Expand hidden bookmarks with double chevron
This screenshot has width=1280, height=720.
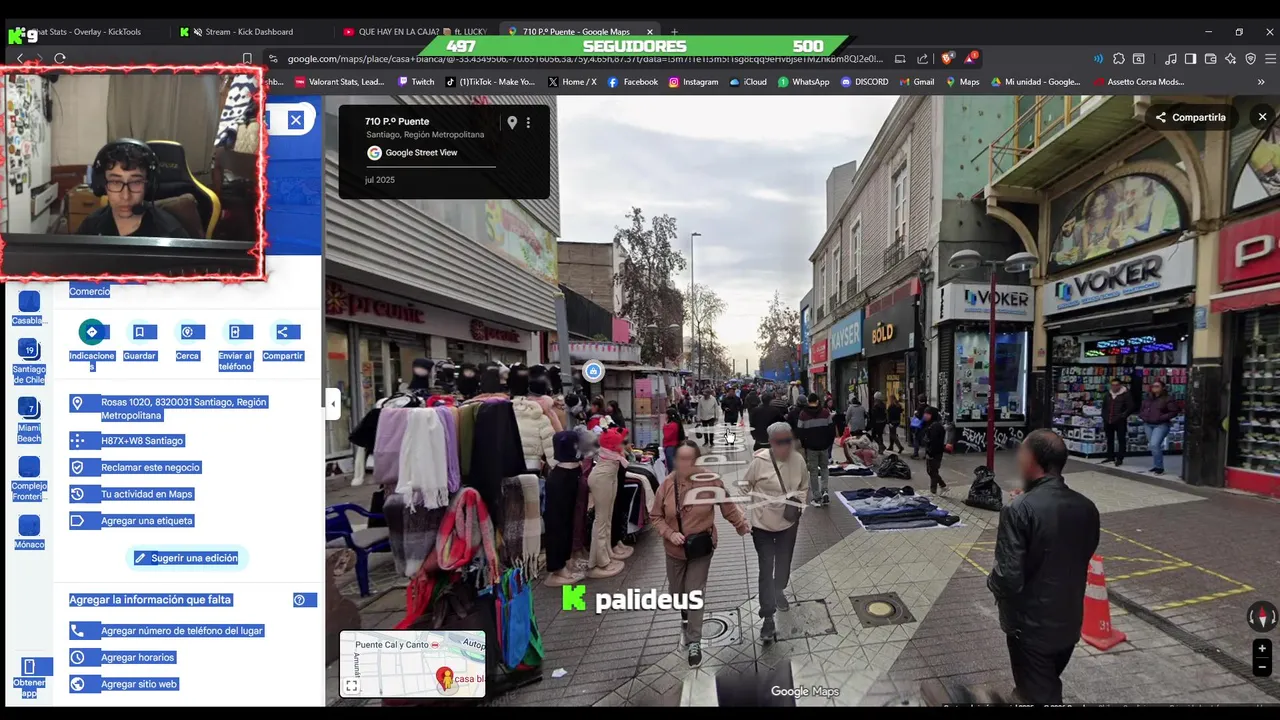pyautogui.click(x=1261, y=82)
